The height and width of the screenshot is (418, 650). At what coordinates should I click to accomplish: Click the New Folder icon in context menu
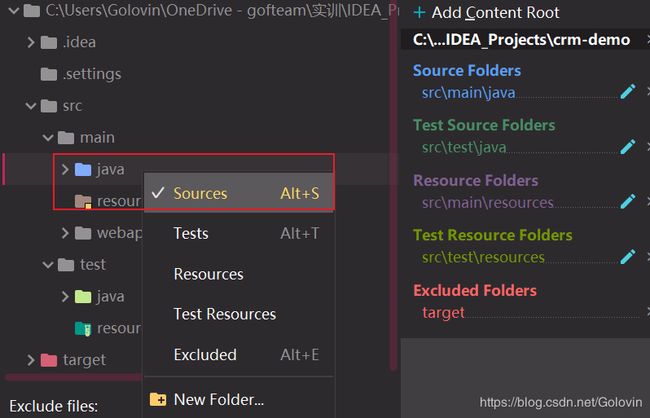[158, 399]
